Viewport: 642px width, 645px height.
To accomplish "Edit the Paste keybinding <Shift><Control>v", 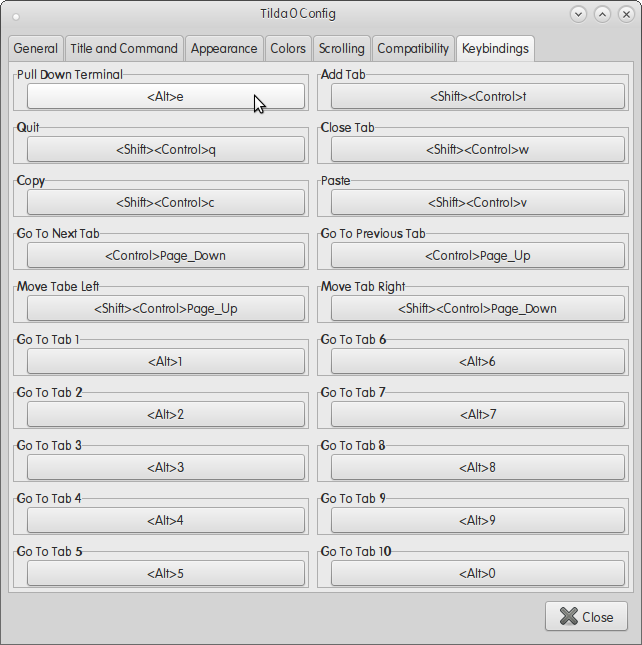I will (x=478, y=202).
